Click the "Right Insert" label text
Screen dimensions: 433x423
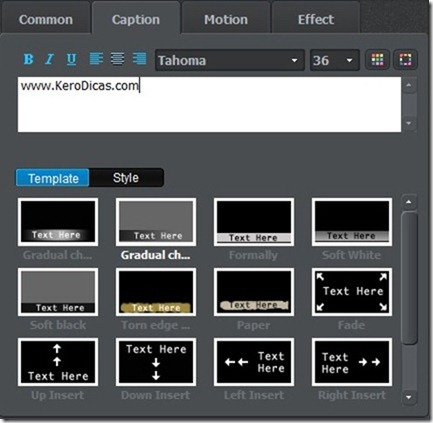[x=352, y=395]
